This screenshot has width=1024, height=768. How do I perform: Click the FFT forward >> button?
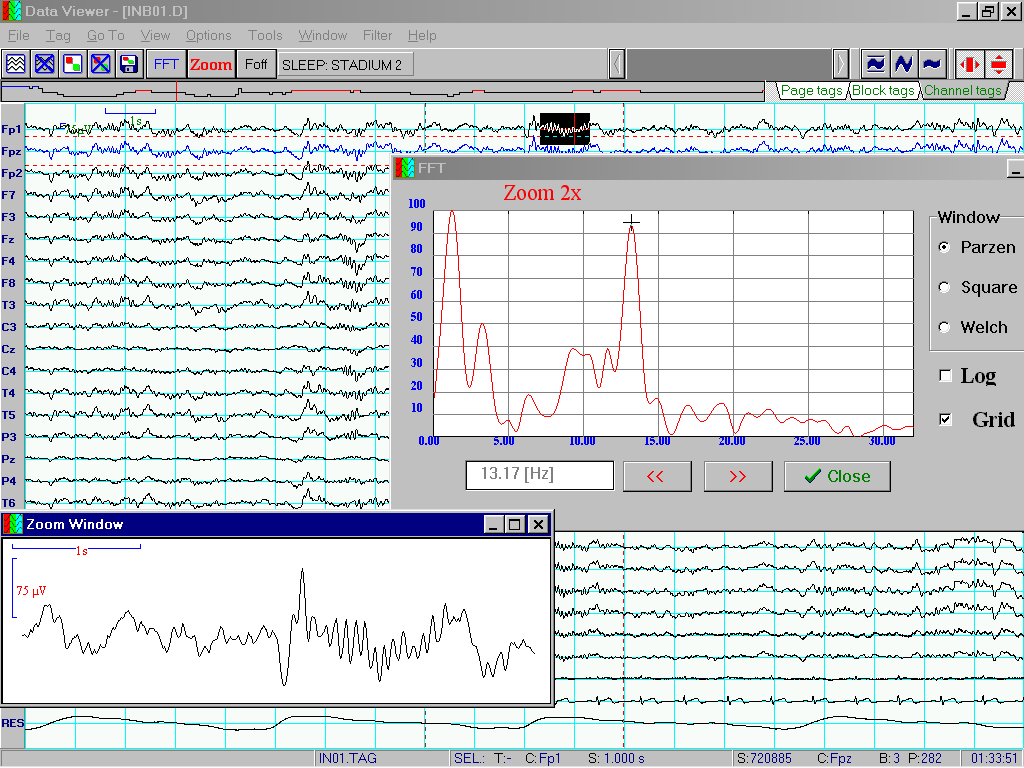(x=738, y=476)
